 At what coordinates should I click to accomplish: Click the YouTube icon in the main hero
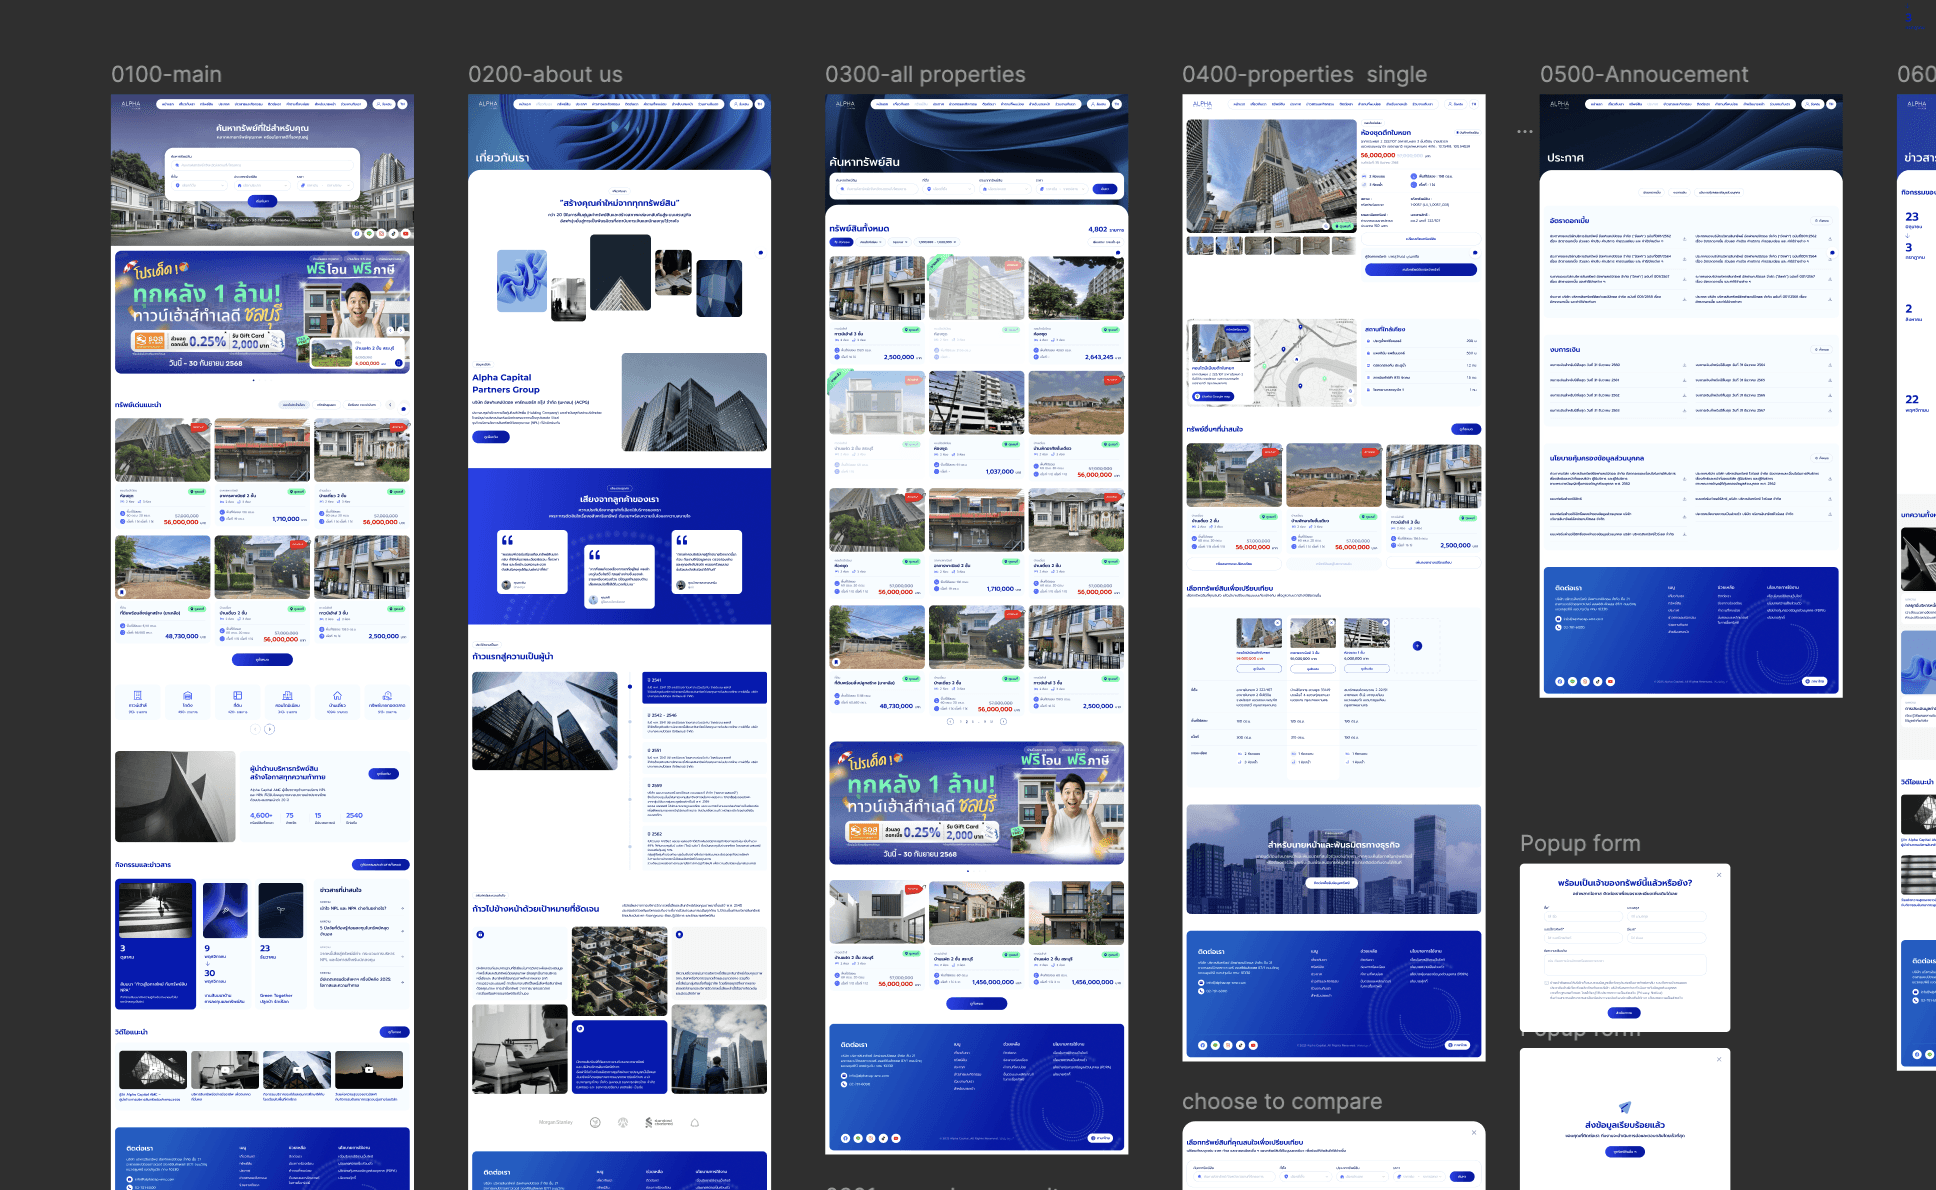point(406,233)
